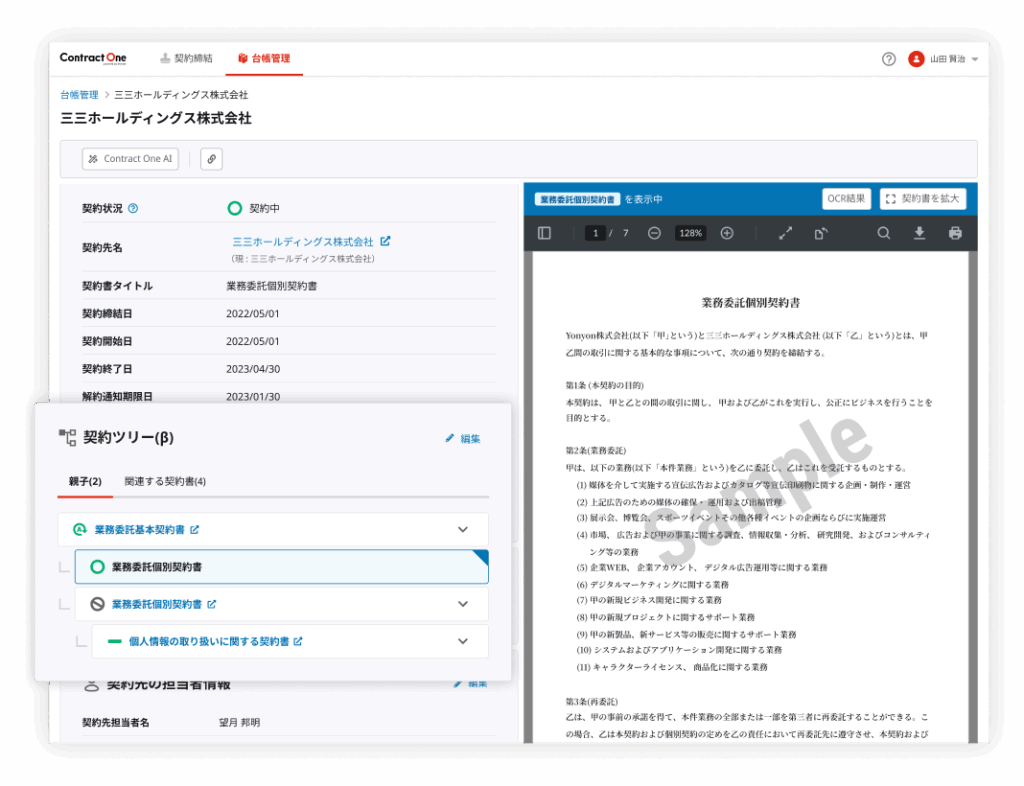Click the green renewal icon of 業務委託基本契約書
1024x786 pixels.
point(80,529)
